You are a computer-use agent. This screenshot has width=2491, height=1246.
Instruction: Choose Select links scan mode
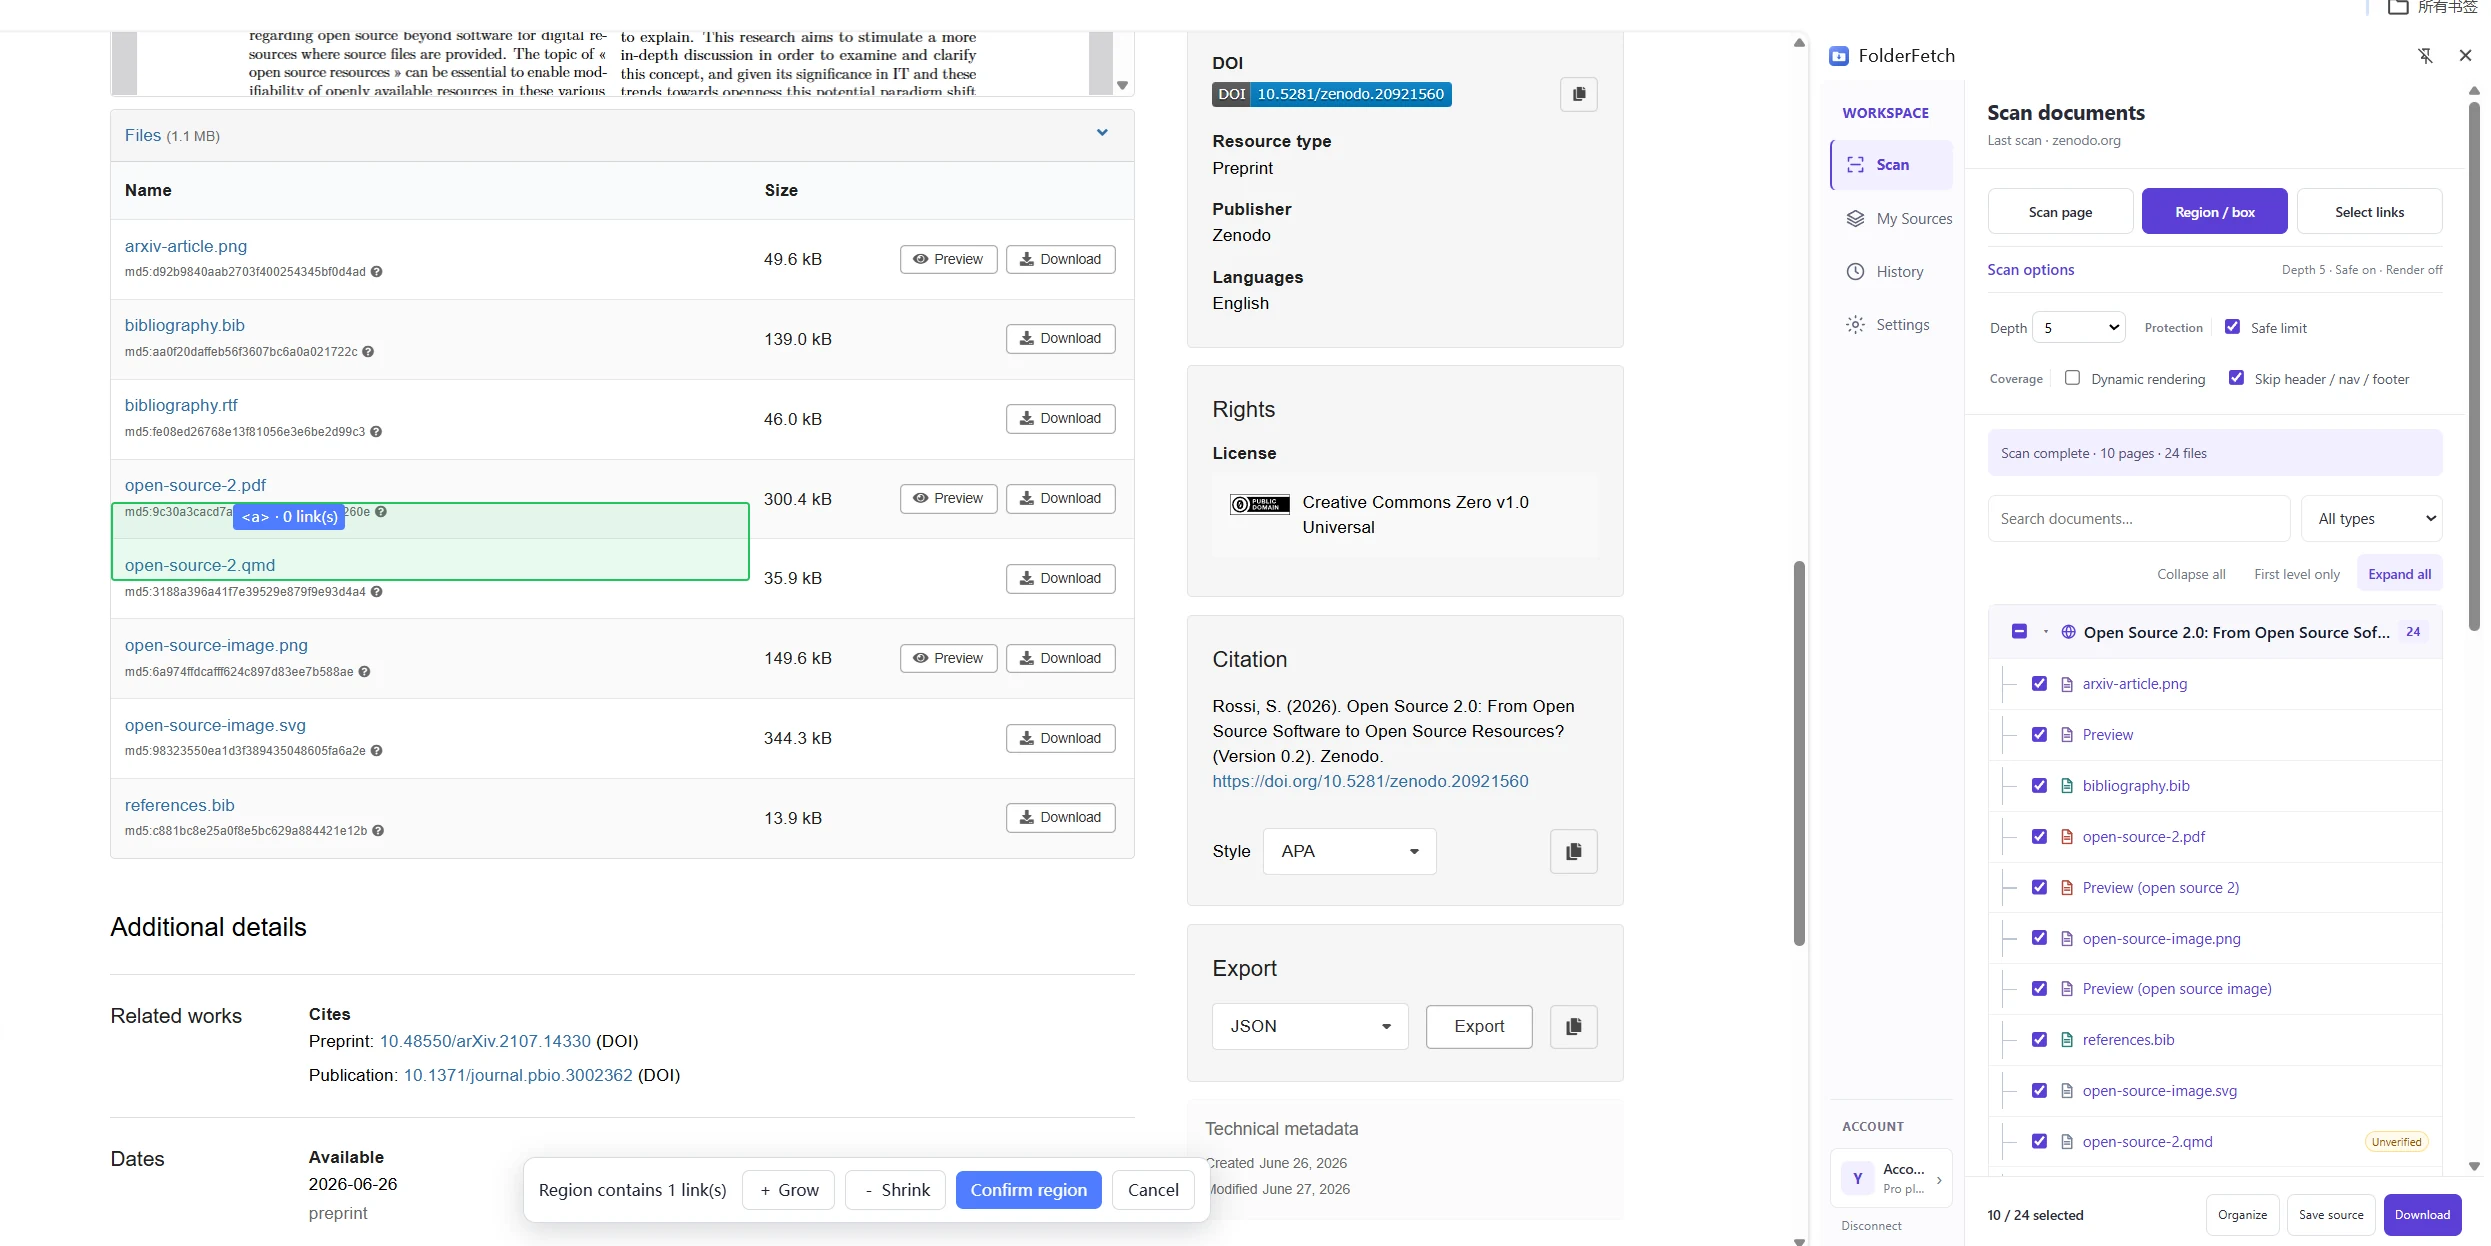[2369, 212]
